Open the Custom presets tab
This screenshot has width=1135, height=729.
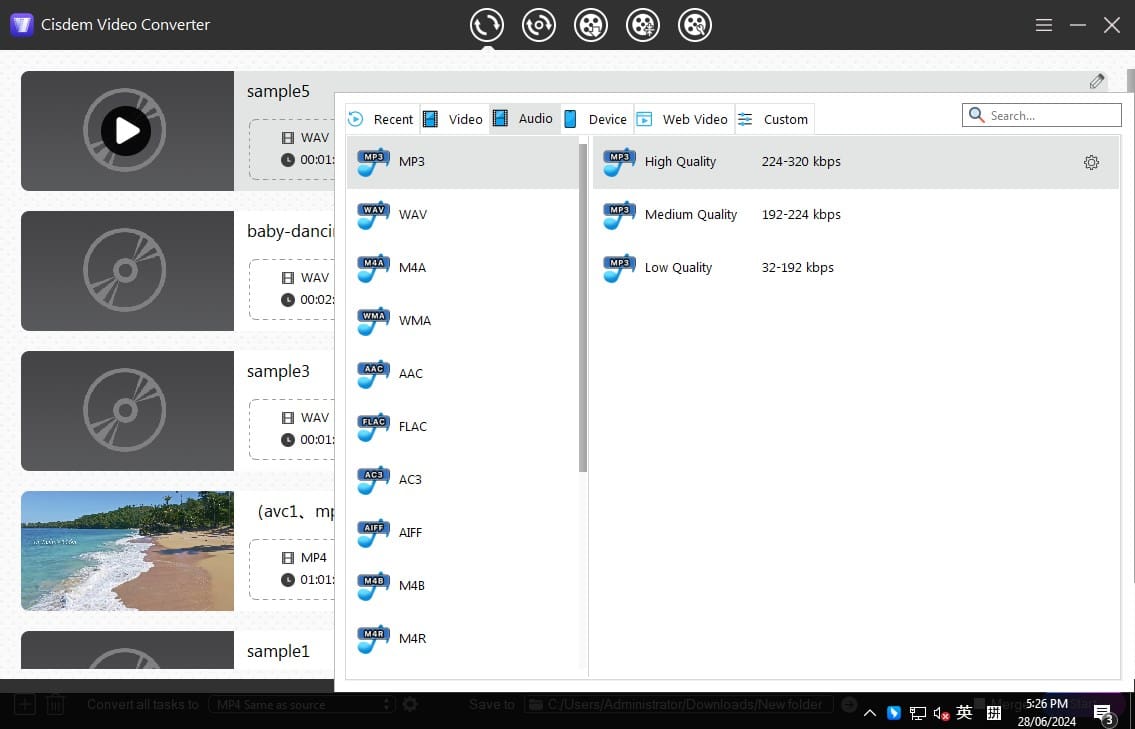[x=774, y=119]
